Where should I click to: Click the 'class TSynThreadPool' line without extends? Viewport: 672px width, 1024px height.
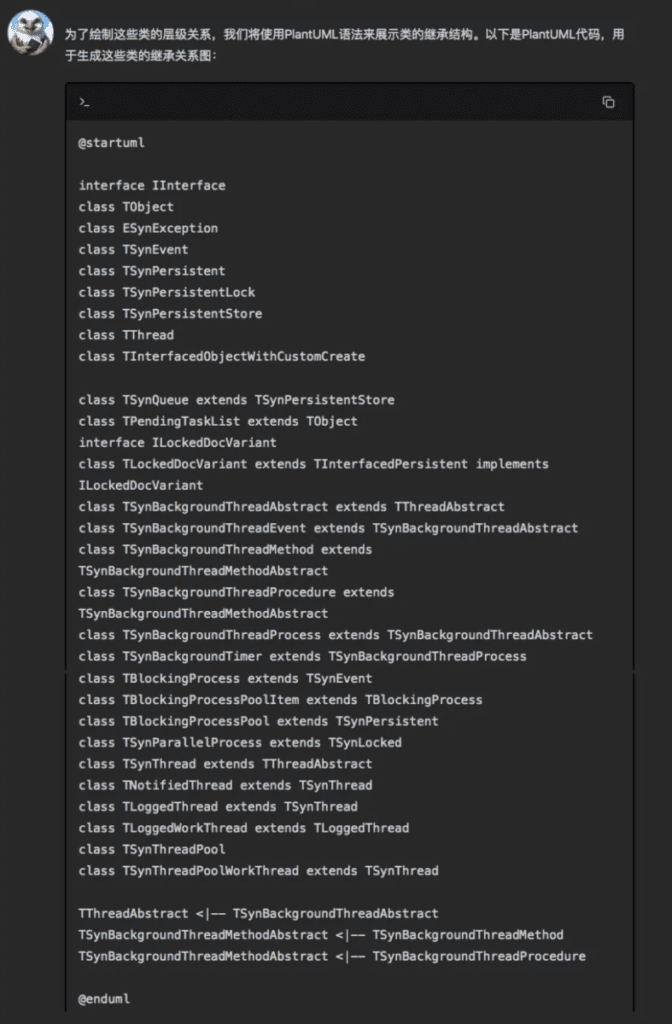pos(152,849)
